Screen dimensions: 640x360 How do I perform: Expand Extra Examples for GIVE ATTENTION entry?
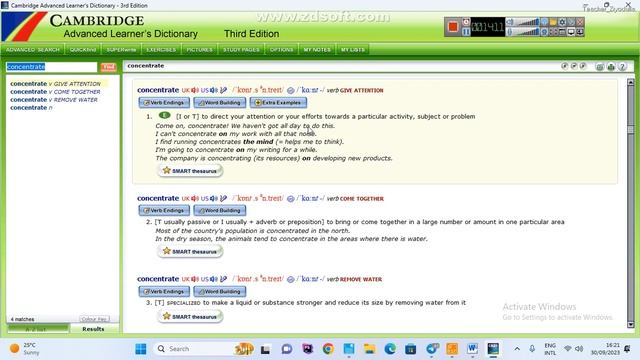(x=278, y=103)
